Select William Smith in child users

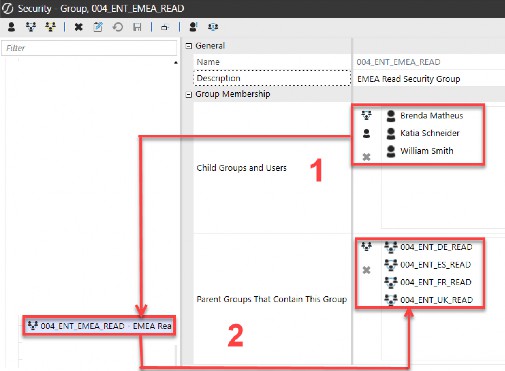419,151
